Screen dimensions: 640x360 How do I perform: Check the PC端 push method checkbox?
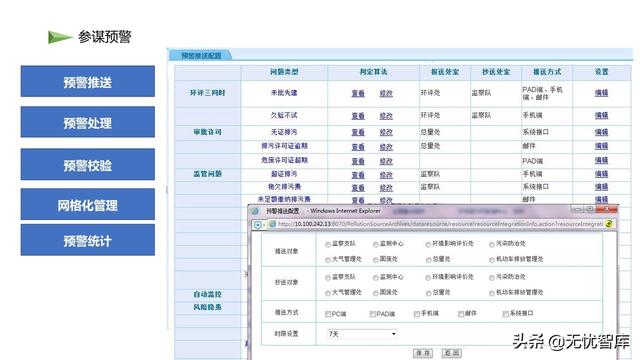point(328,314)
